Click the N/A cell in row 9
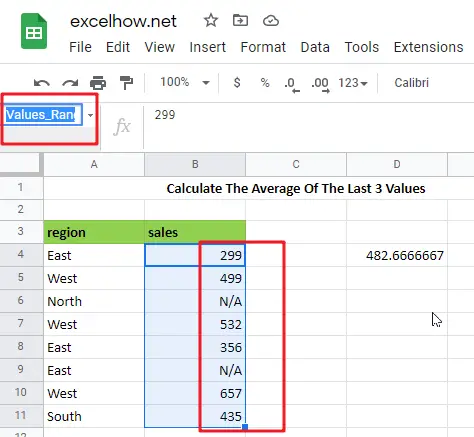This screenshot has height=437, width=474. 195,370
